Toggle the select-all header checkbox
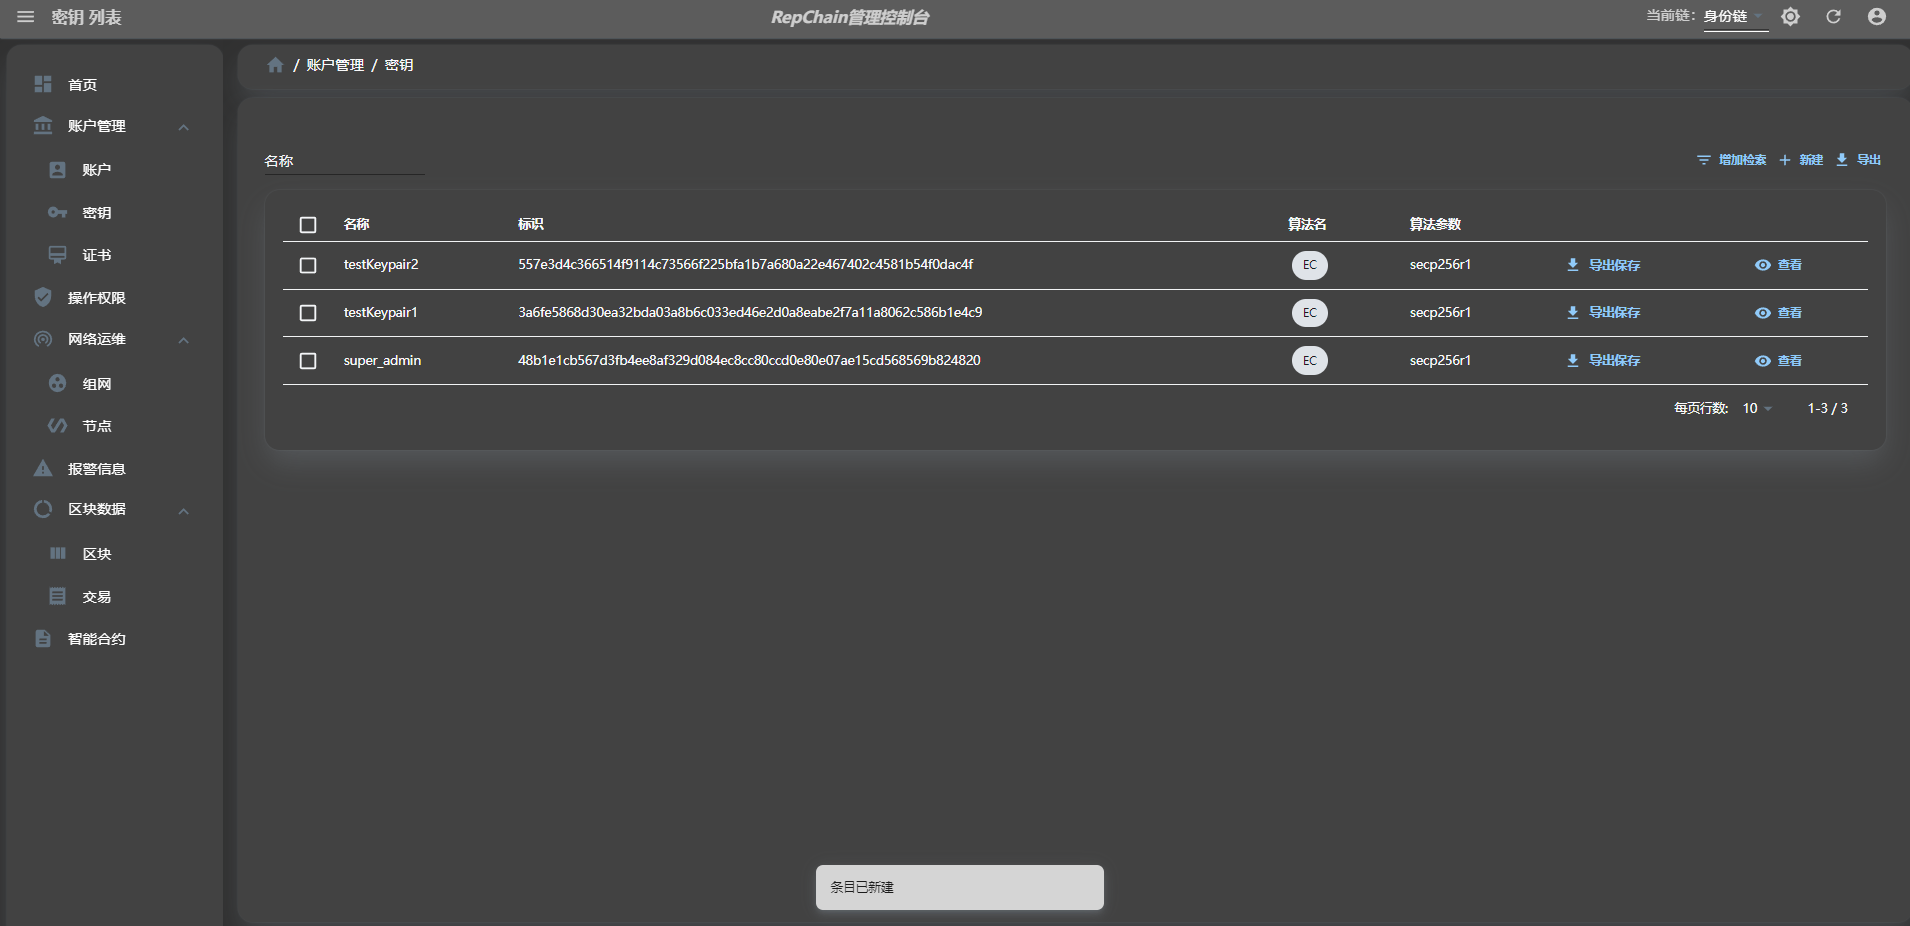 pyautogui.click(x=308, y=225)
